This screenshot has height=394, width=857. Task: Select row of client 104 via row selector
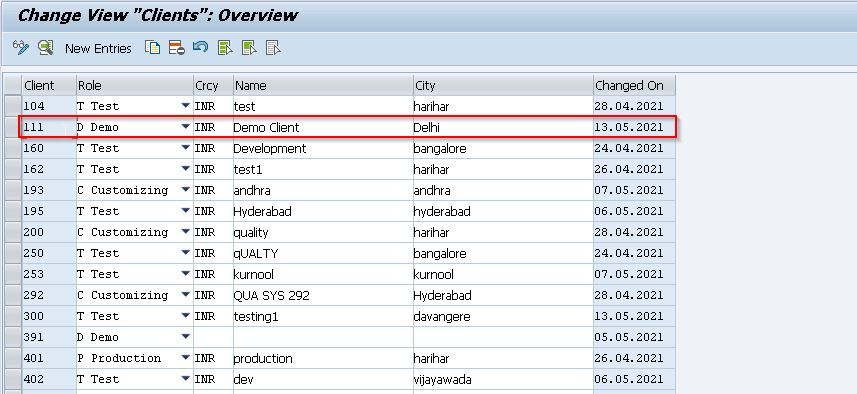13,106
